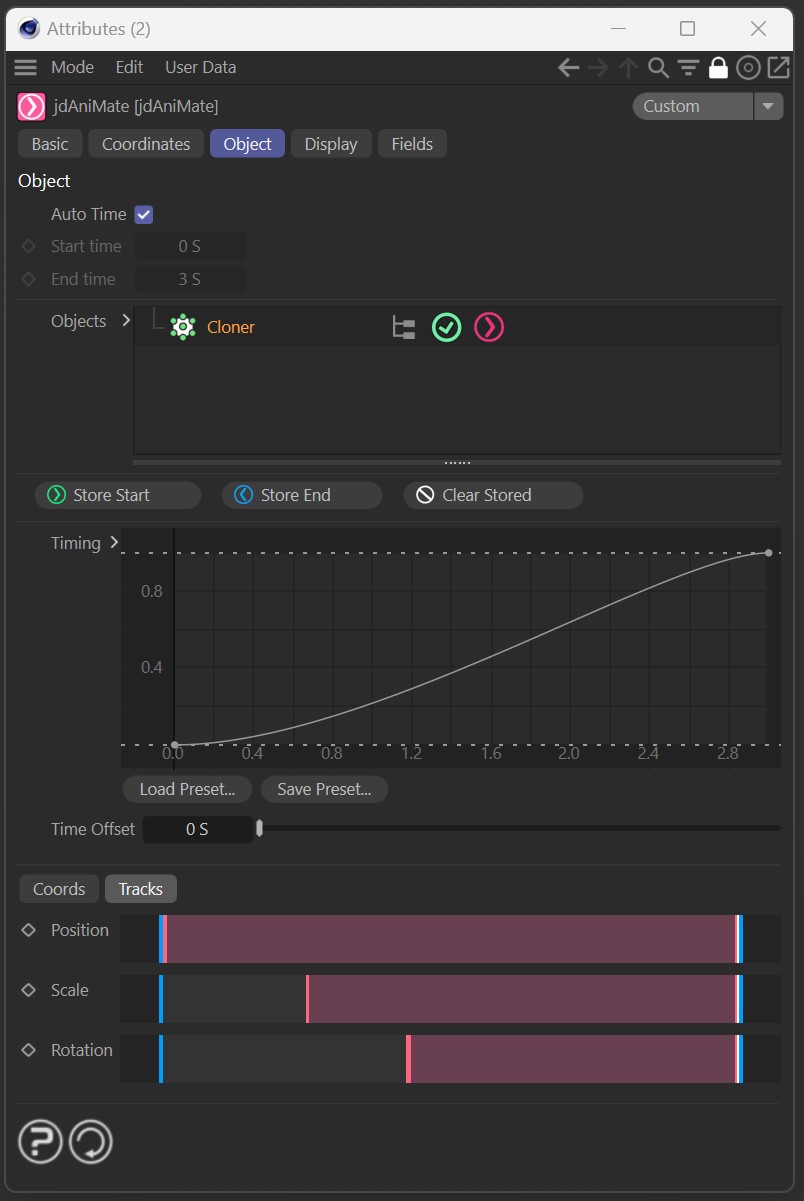This screenshot has height=1201, width=804.
Task: Toggle the Rotation keyframe diamond
Action: (28, 1050)
